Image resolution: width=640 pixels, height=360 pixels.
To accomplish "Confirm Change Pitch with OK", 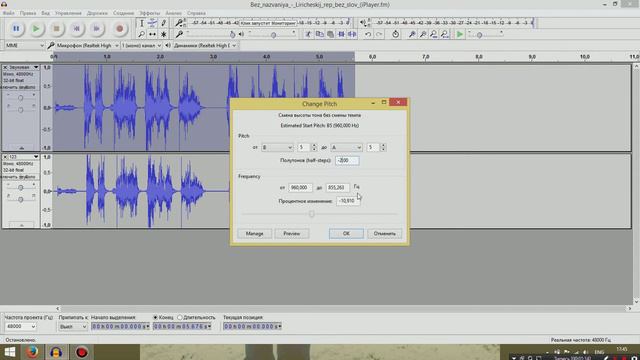I will (x=346, y=233).
